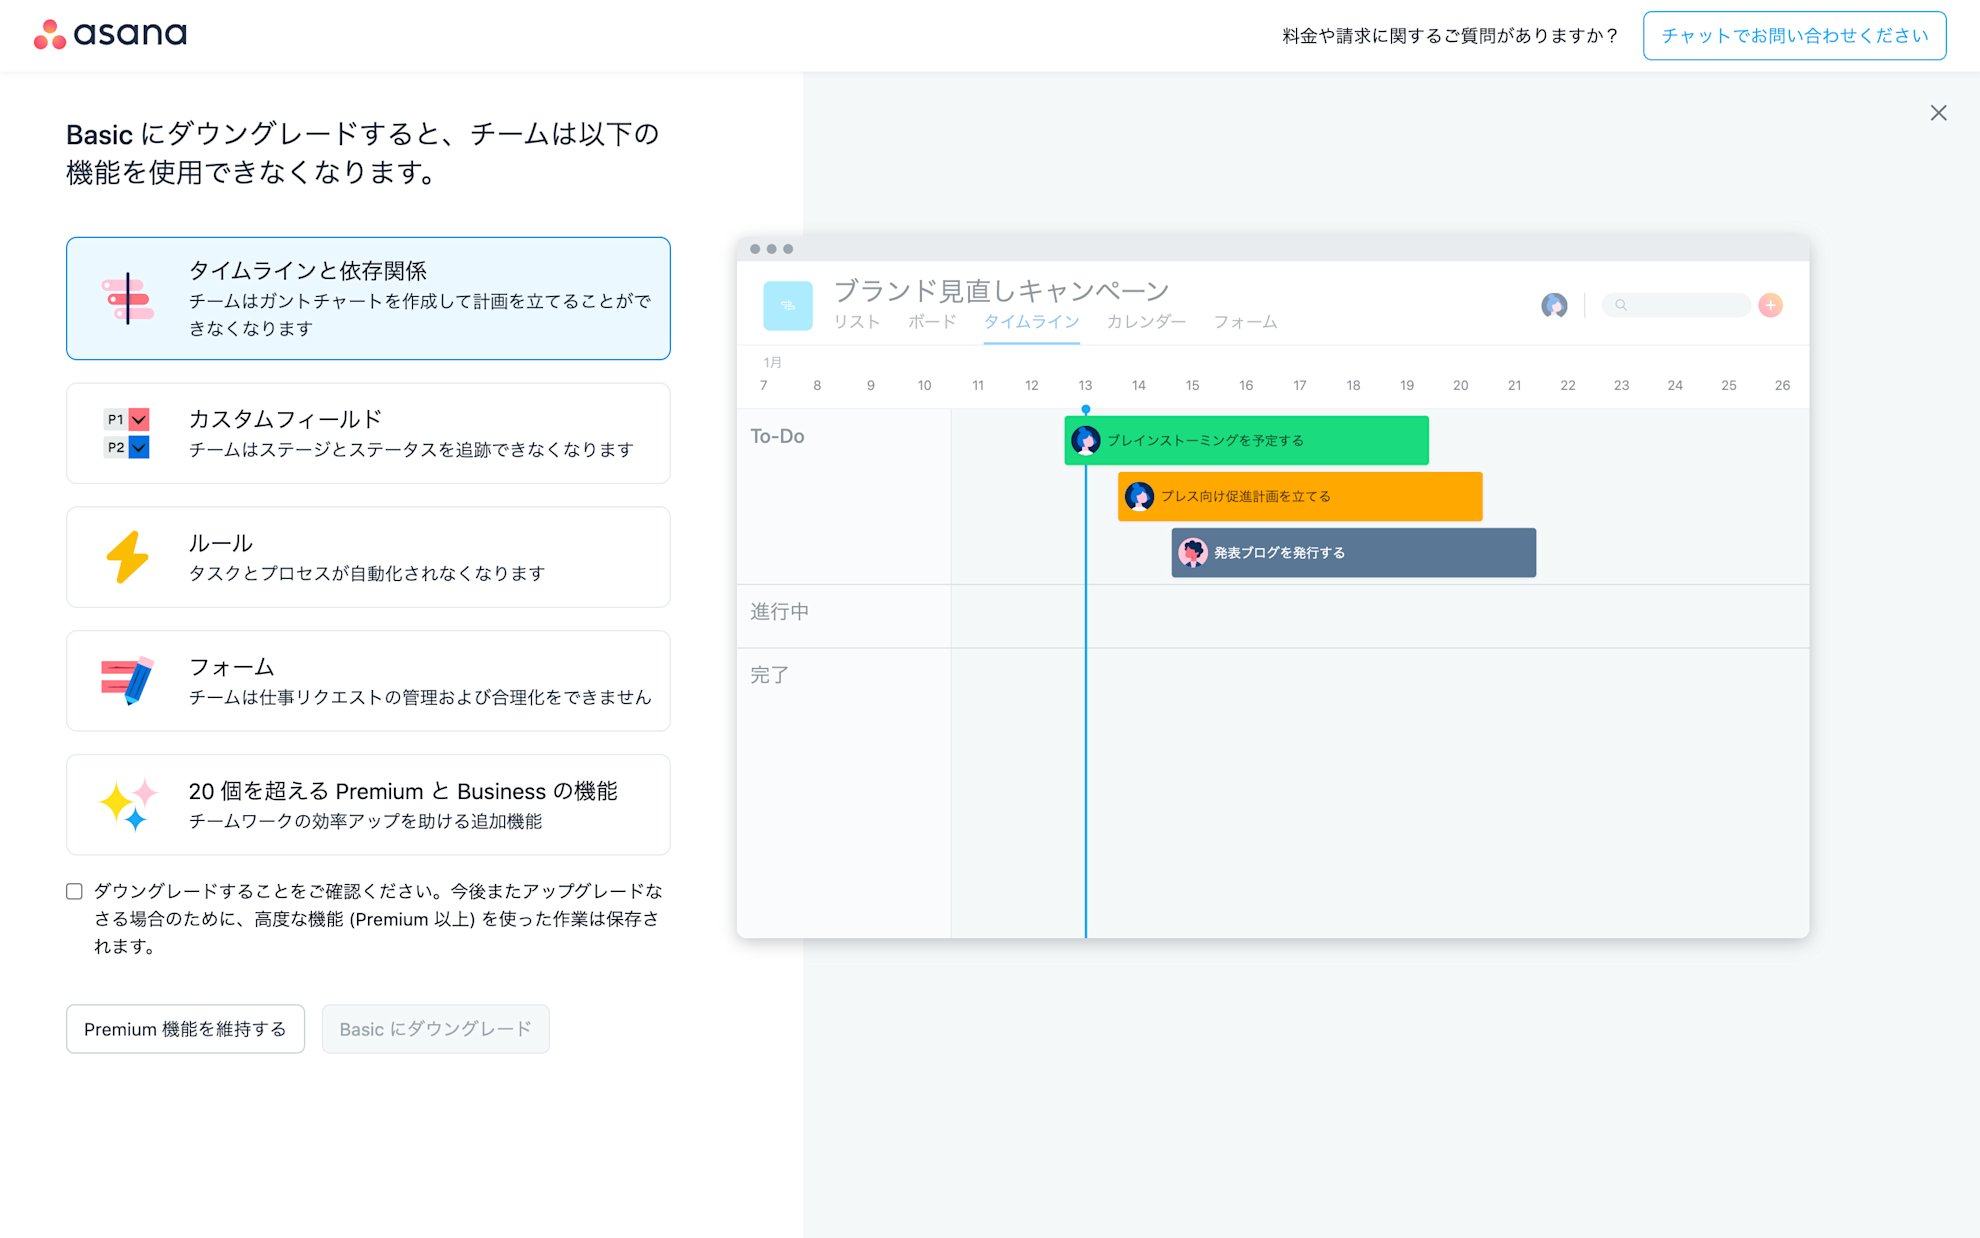
Task: Open the カレンダー tab in the preview
Action: pos(1146,322)
